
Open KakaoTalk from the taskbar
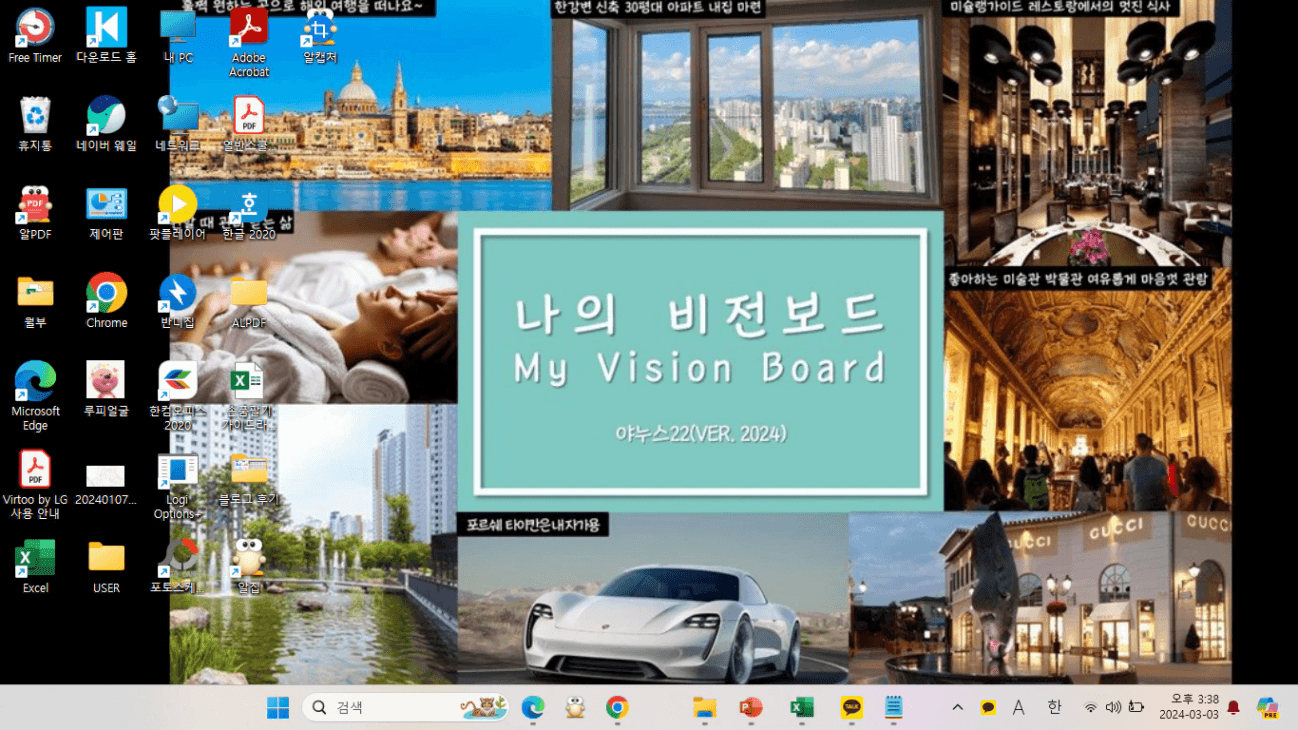pyautogui.click(x=852, y=707)
